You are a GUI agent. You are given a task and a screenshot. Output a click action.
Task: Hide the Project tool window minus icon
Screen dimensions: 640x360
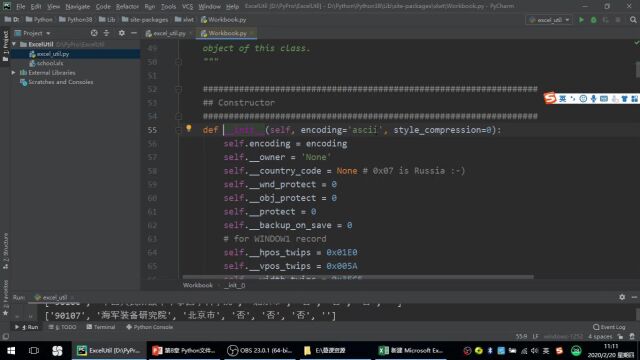[134, 33]
